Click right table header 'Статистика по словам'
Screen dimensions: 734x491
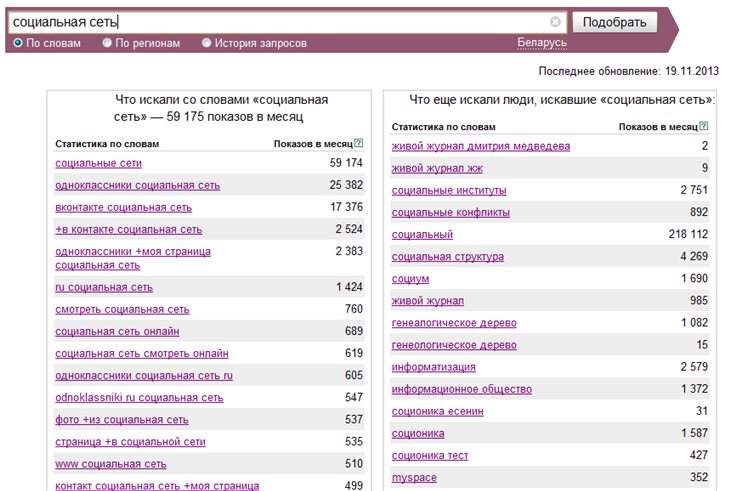coord(444,127)
